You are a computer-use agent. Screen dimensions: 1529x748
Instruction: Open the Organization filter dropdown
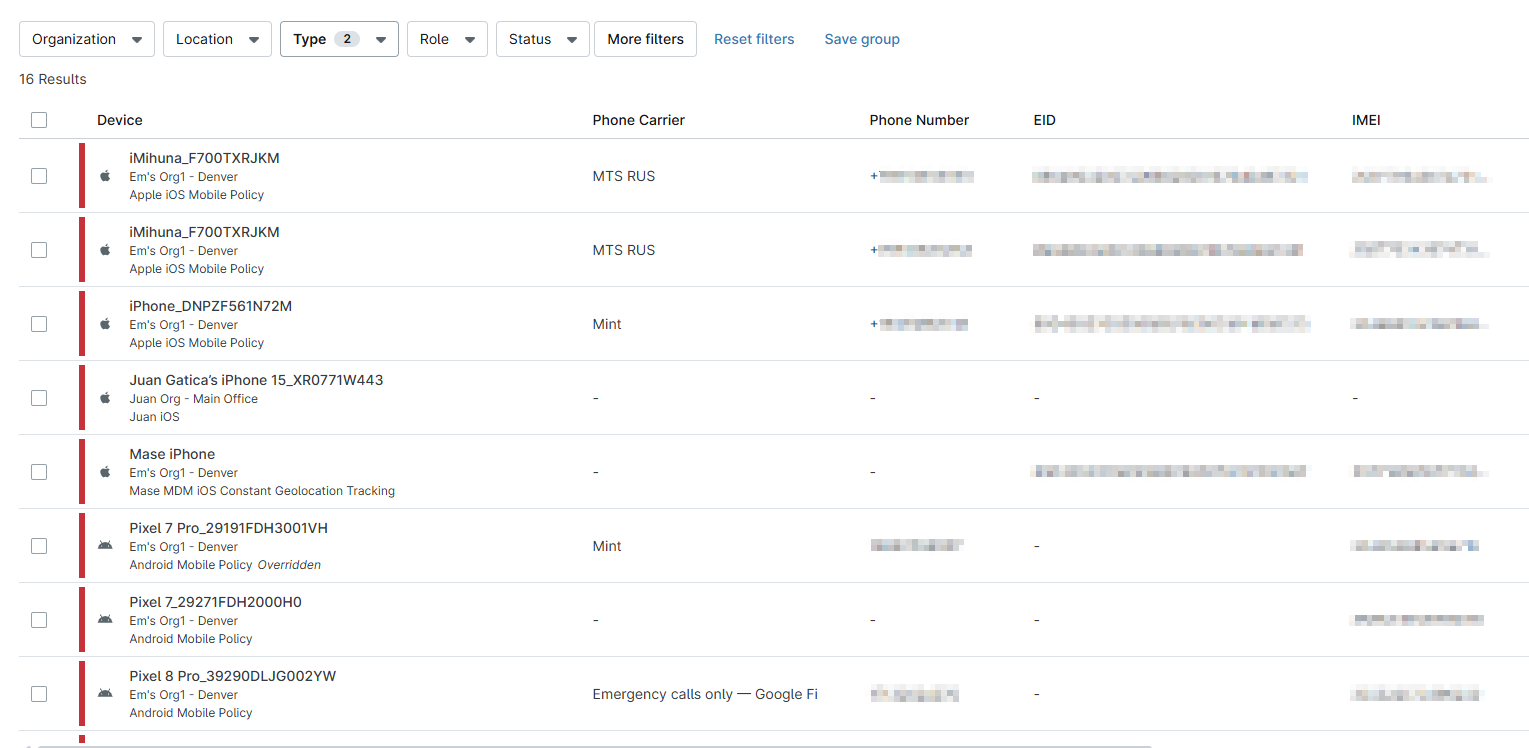tap(87, 39)
